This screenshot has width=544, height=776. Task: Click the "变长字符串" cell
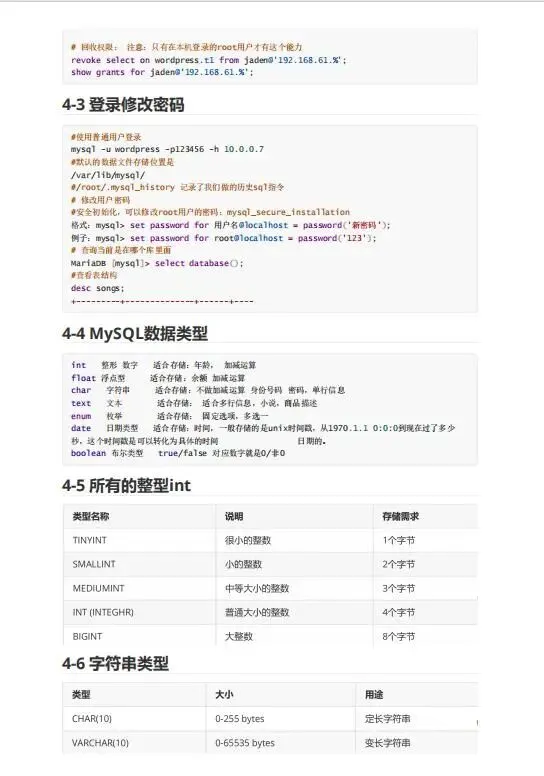coord(388,743)
